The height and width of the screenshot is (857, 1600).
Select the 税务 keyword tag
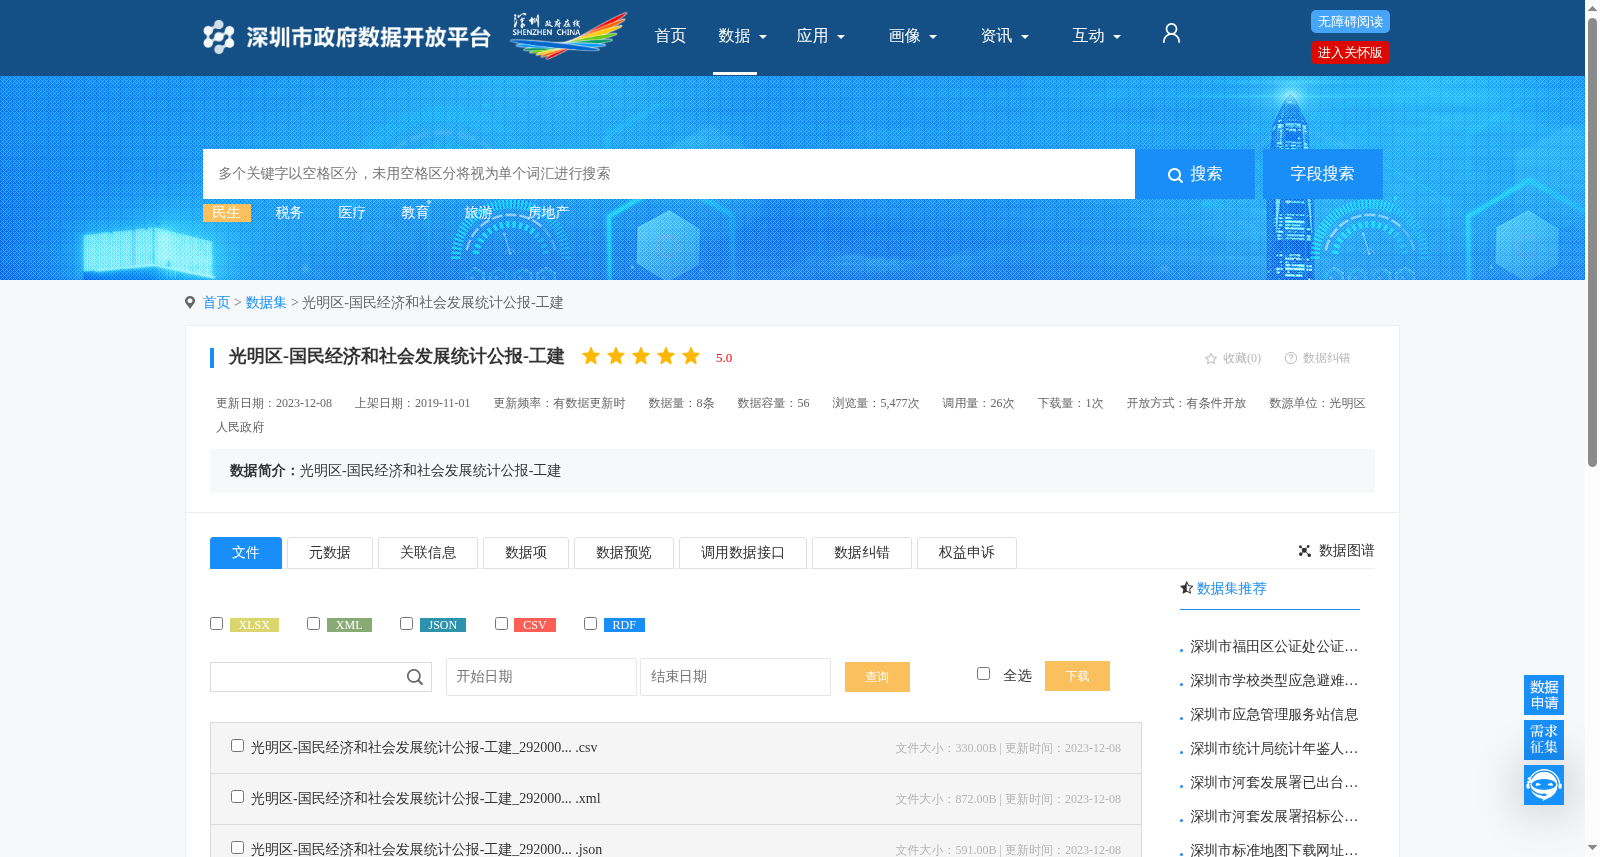289,212
